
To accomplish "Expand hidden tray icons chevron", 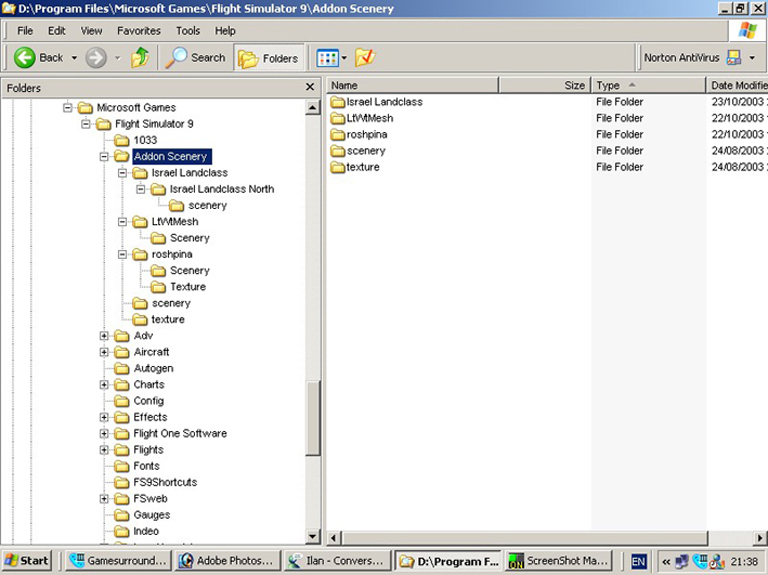I will coord(666,561).
